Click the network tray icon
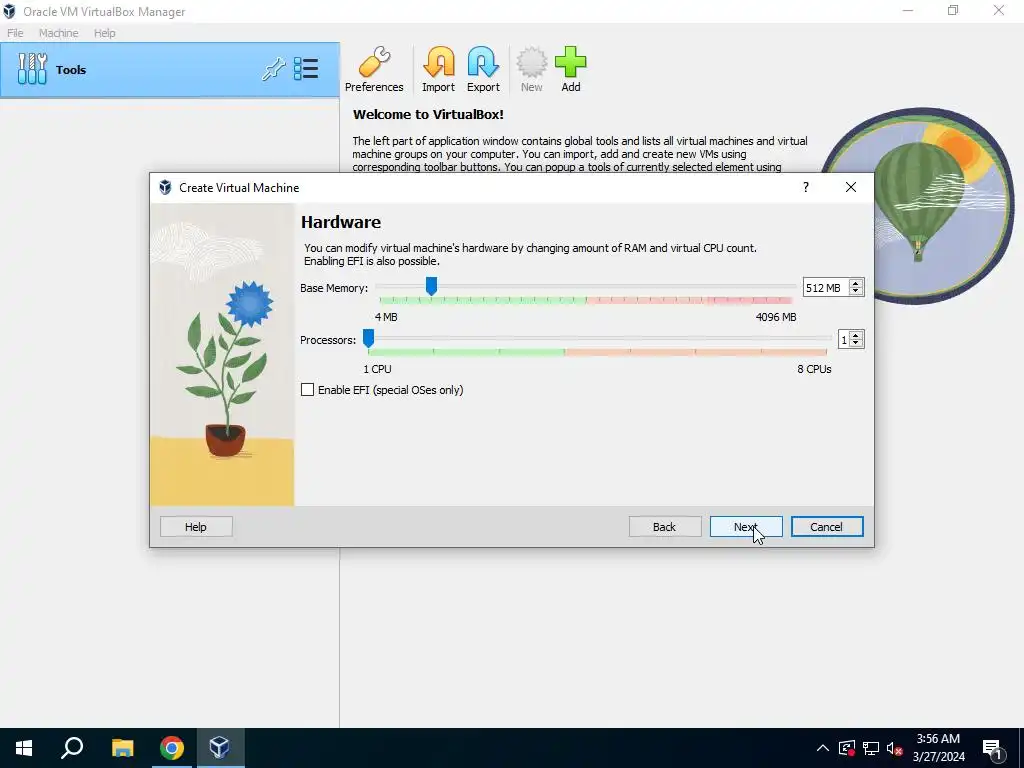This screenshot has width=1024, height=768. (871, 748)
